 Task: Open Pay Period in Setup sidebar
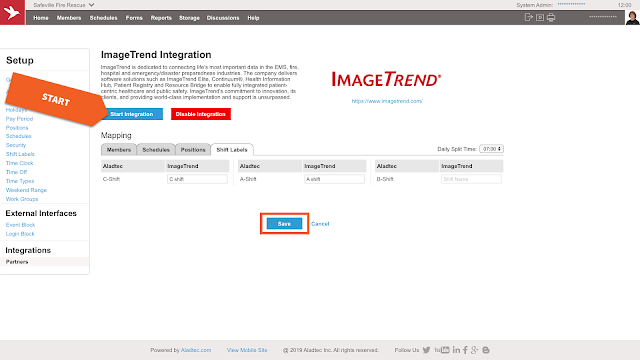point(19,119)
